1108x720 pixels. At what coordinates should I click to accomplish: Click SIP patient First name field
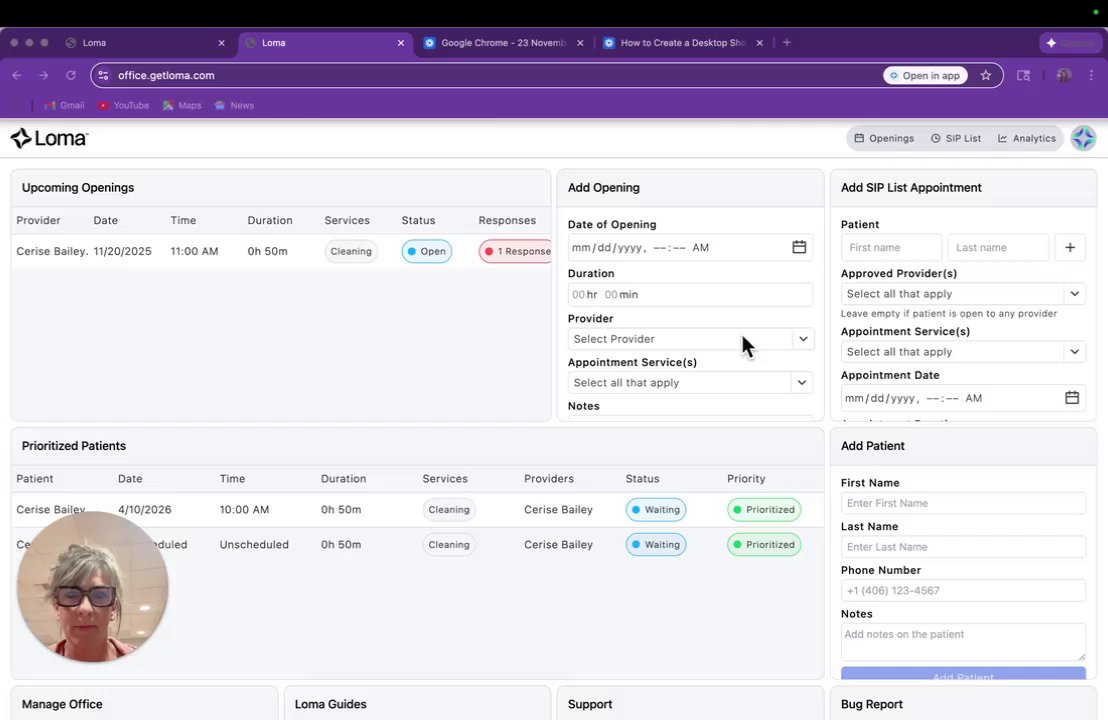[891, 247]
